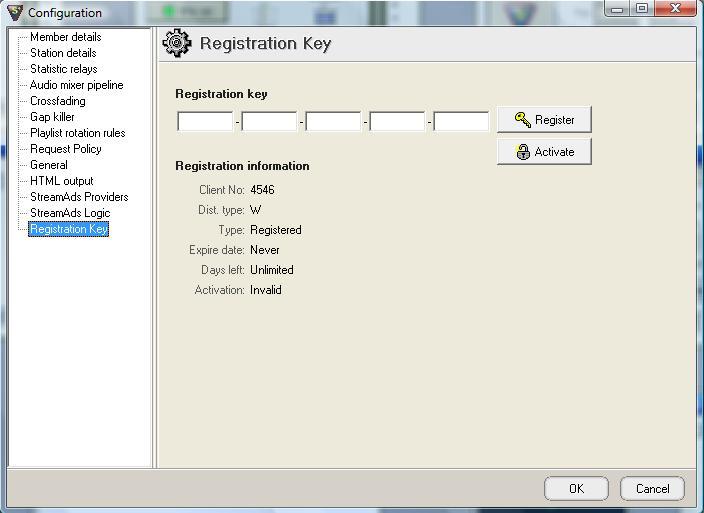This screenshot has height=513, width=704.
Task: Select Crossfading in the sidebar
Action: click(x=57, y=101)
